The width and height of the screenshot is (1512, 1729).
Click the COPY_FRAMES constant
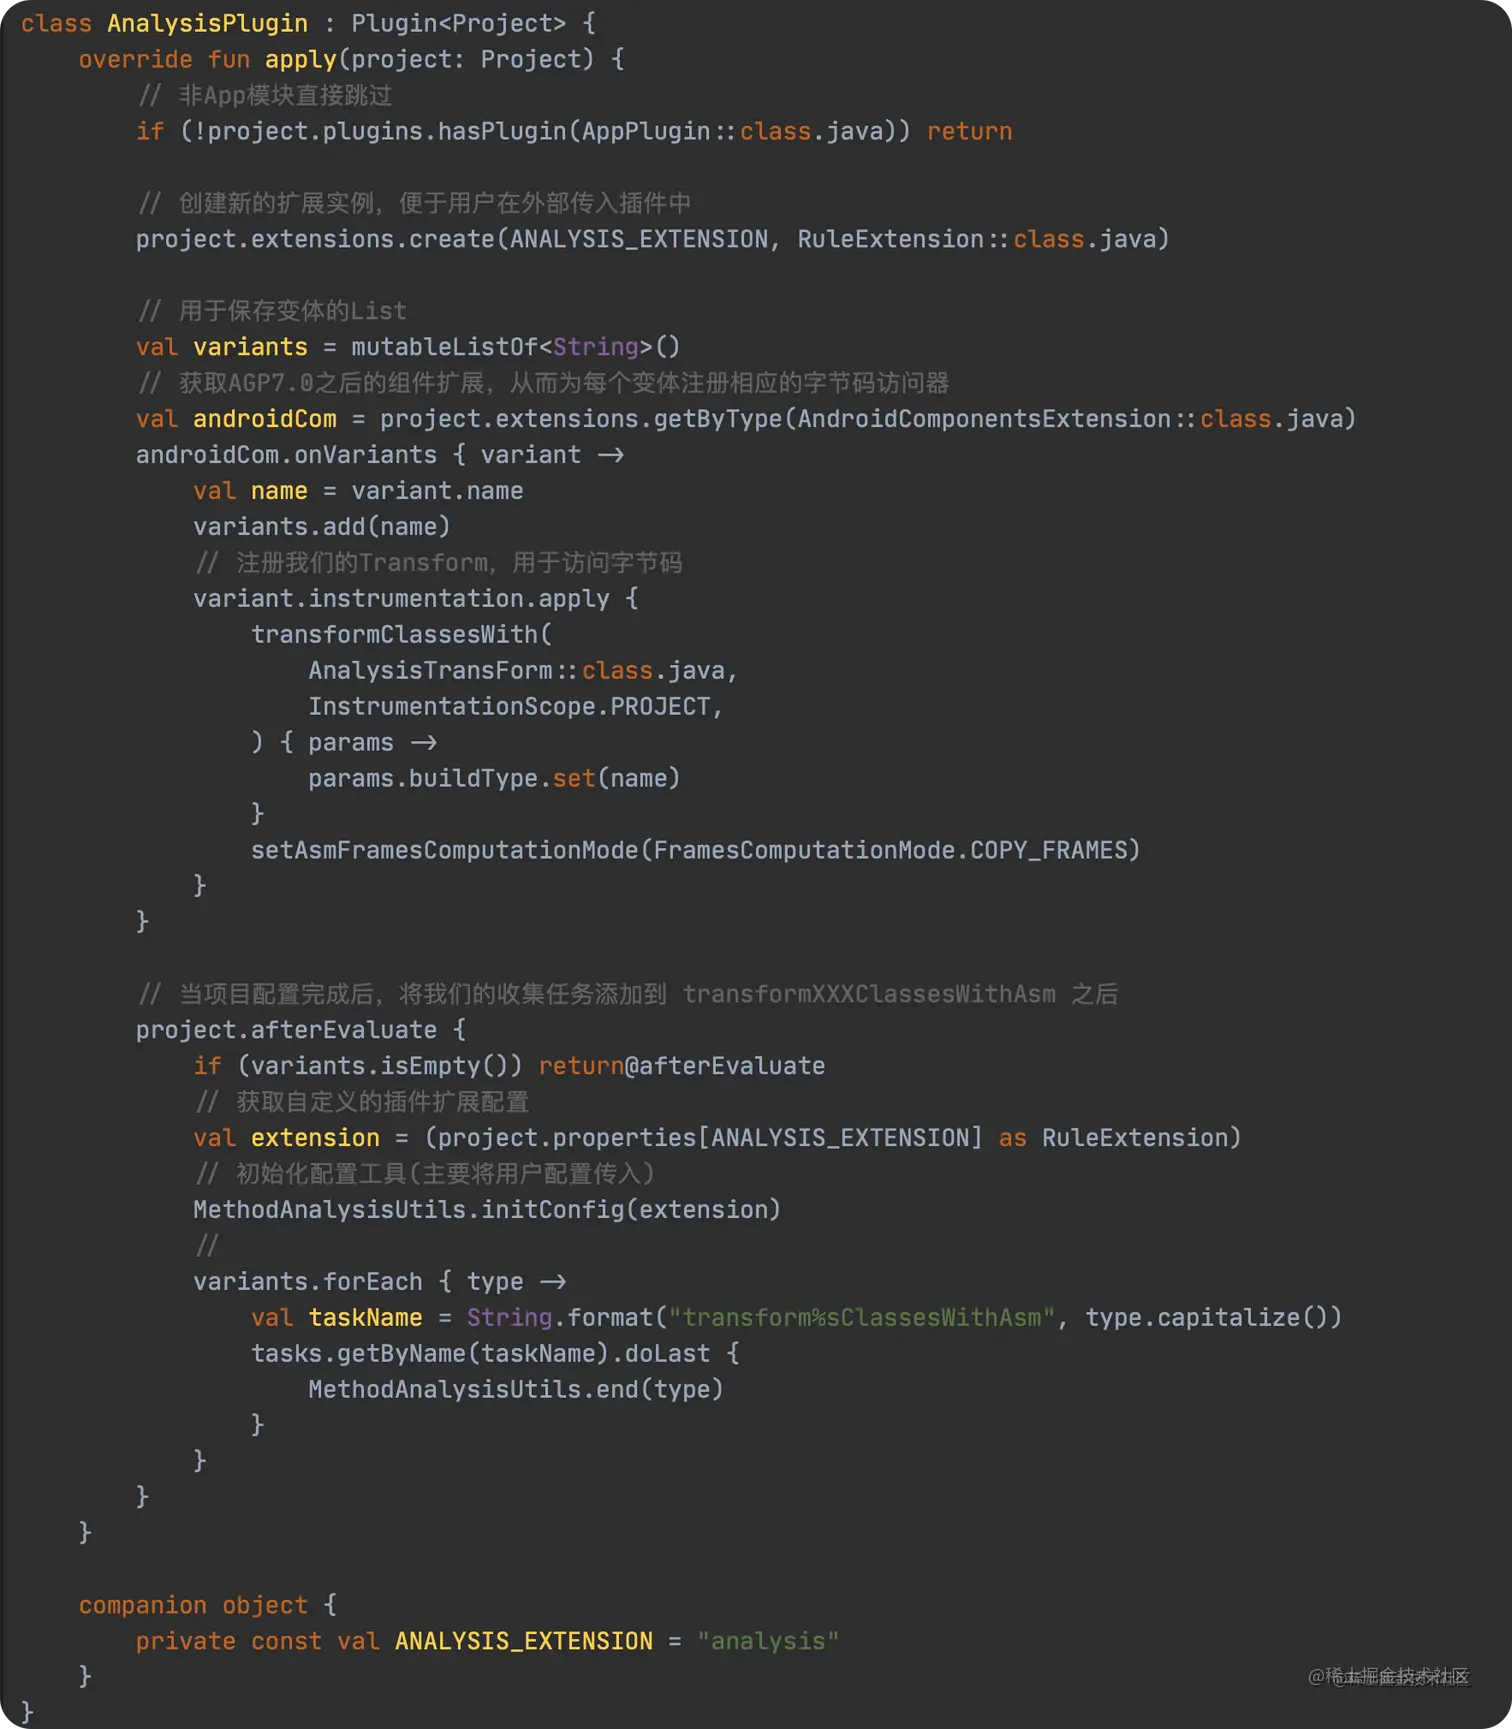1049,851
